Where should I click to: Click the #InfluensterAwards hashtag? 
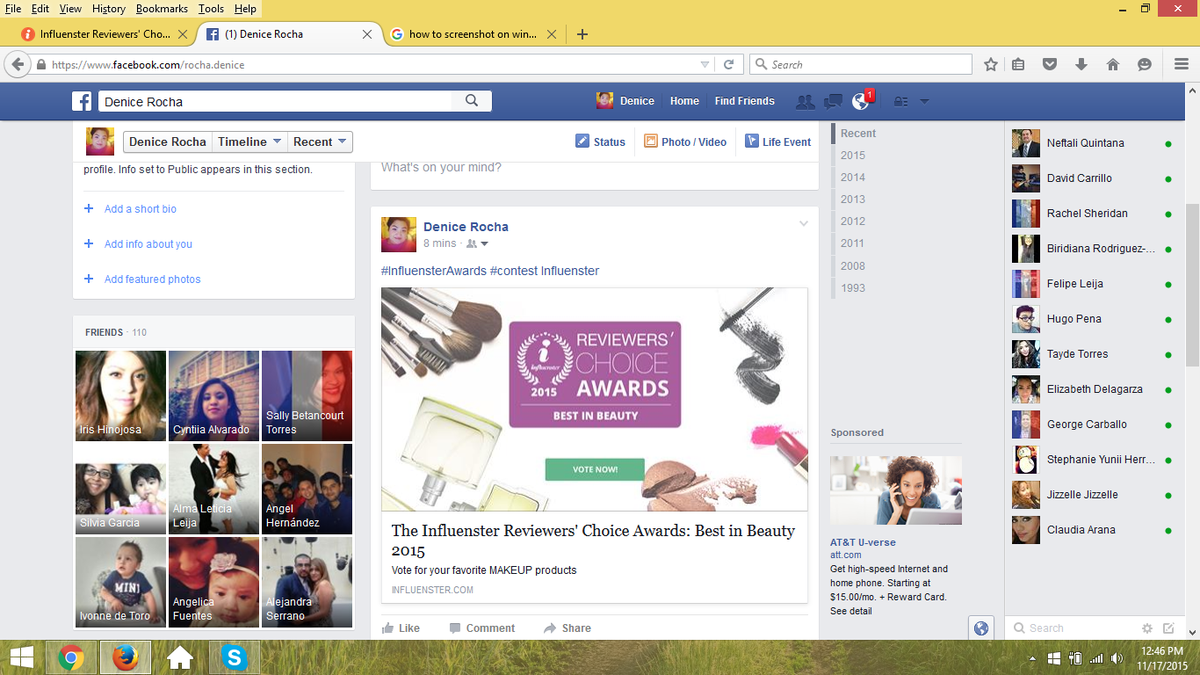pos(434,271)
